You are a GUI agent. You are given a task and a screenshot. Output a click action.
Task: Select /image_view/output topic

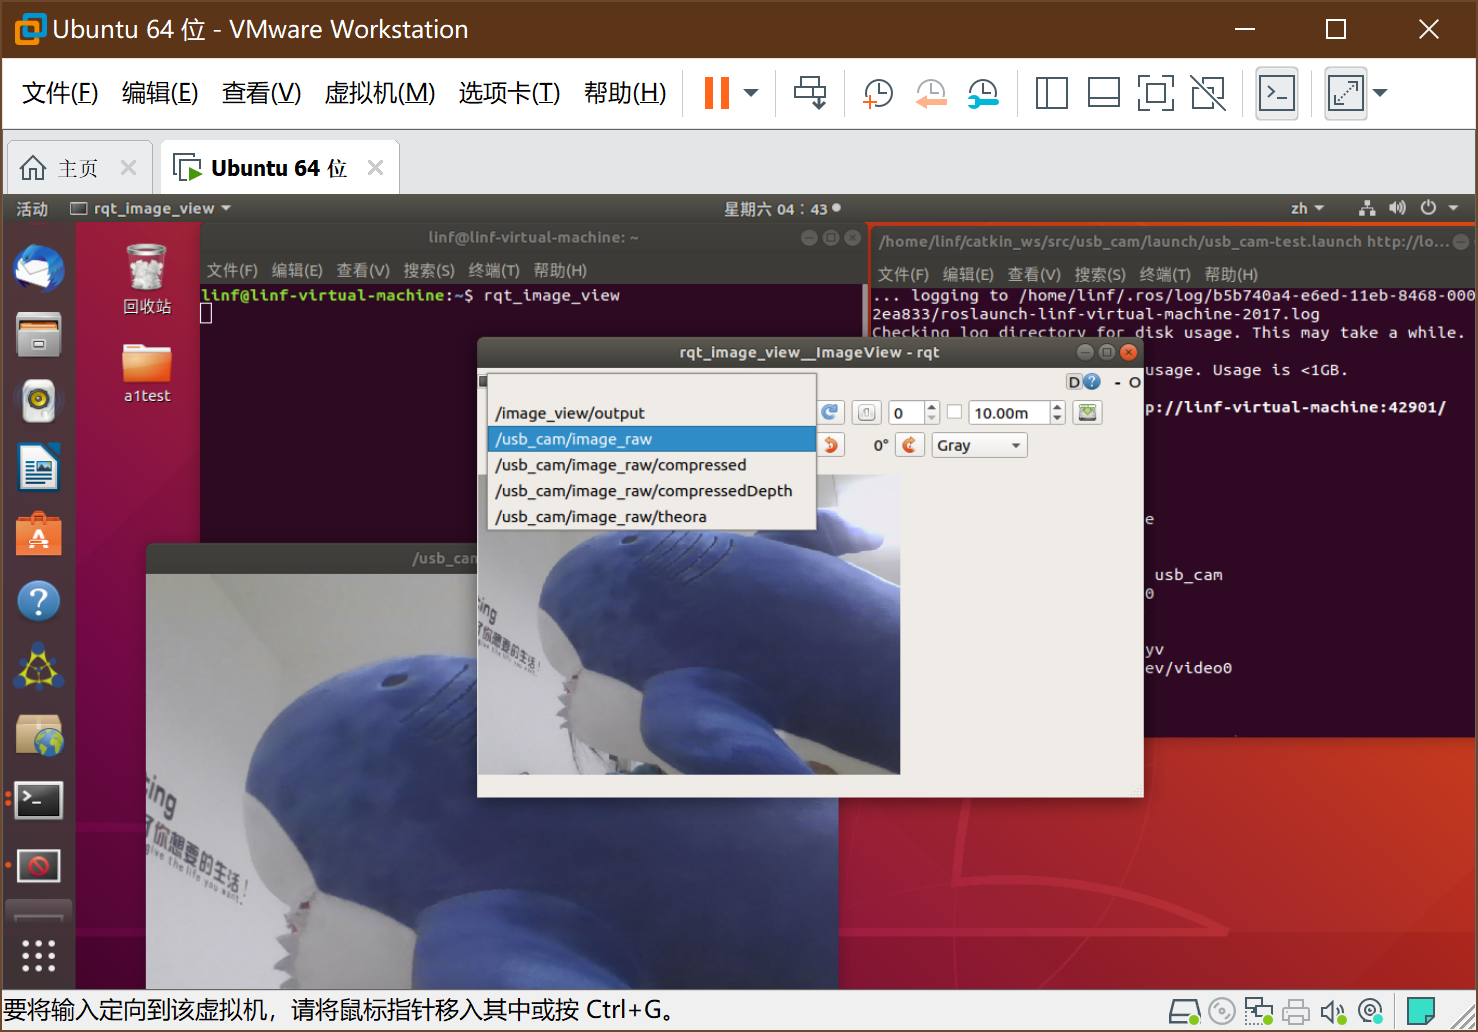[652, 413]
